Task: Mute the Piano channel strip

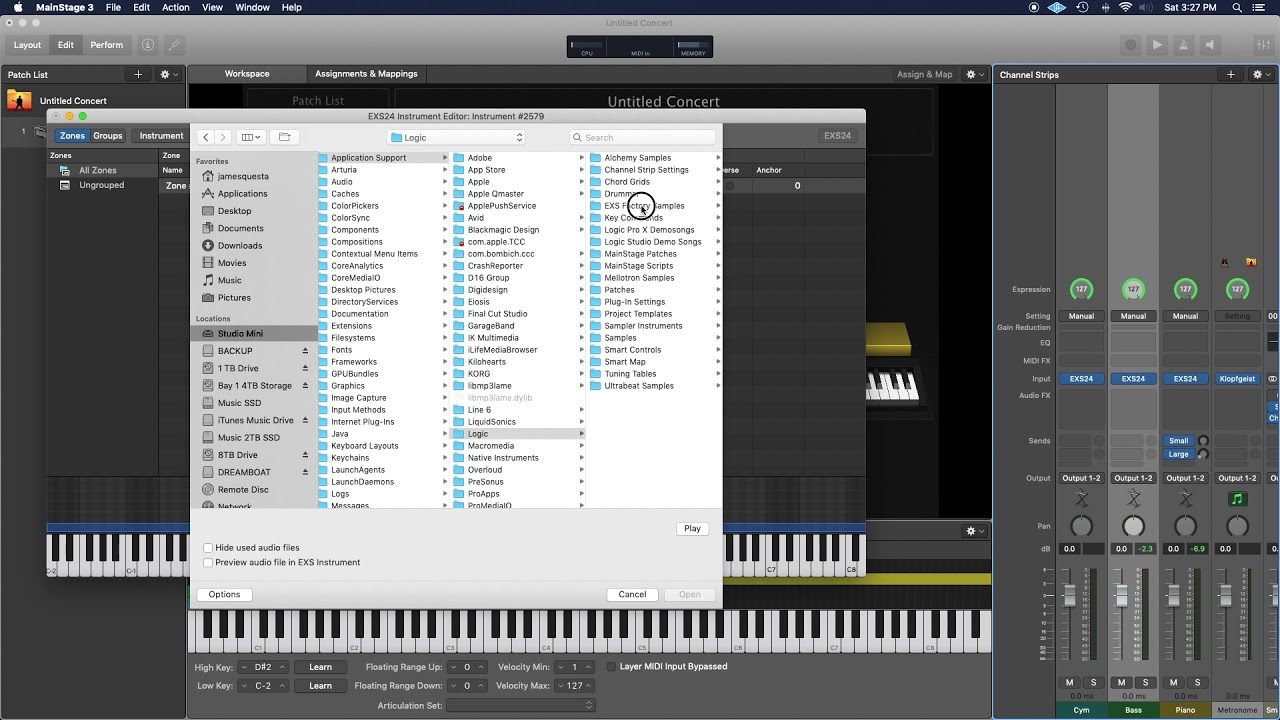Action: [1173, 683]
